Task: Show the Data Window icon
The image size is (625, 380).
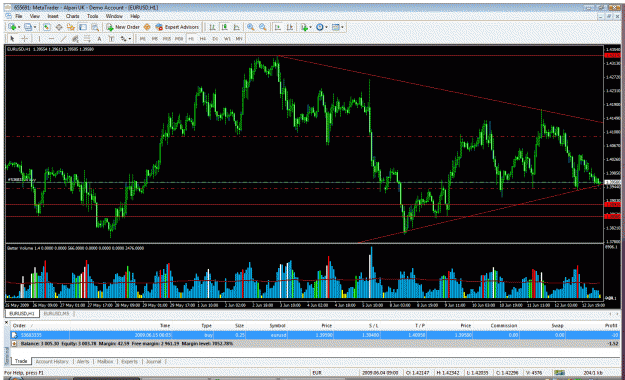Action: [x=59, y=27]
